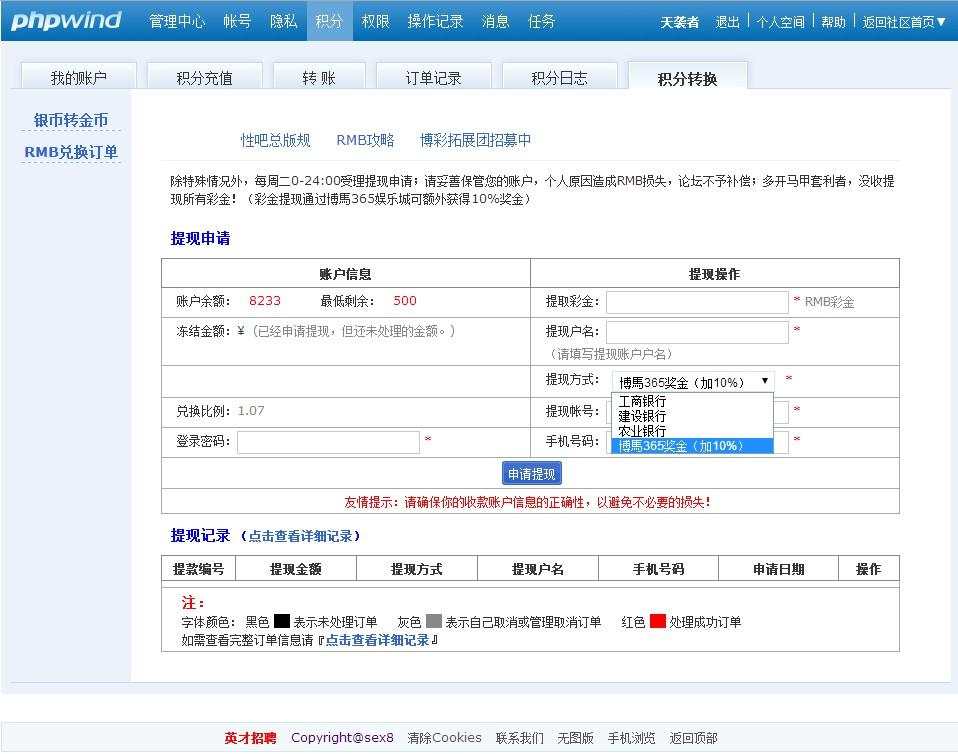Open 银币转金币 sidebar link
This screenshot has height=754, width=958.
pos(71,120)
